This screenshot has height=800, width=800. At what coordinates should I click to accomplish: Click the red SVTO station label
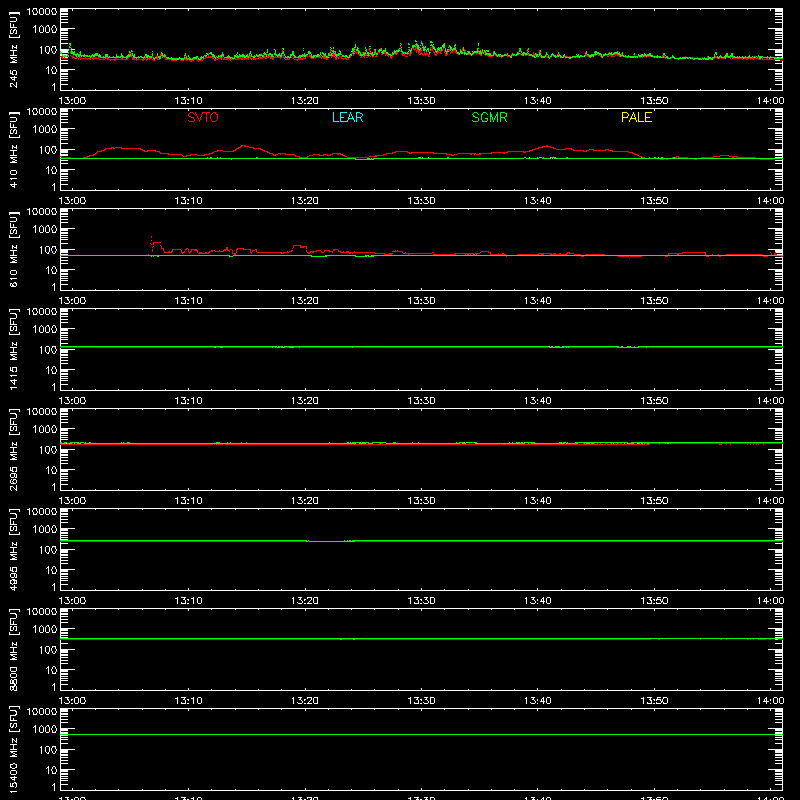pos(203,117)
